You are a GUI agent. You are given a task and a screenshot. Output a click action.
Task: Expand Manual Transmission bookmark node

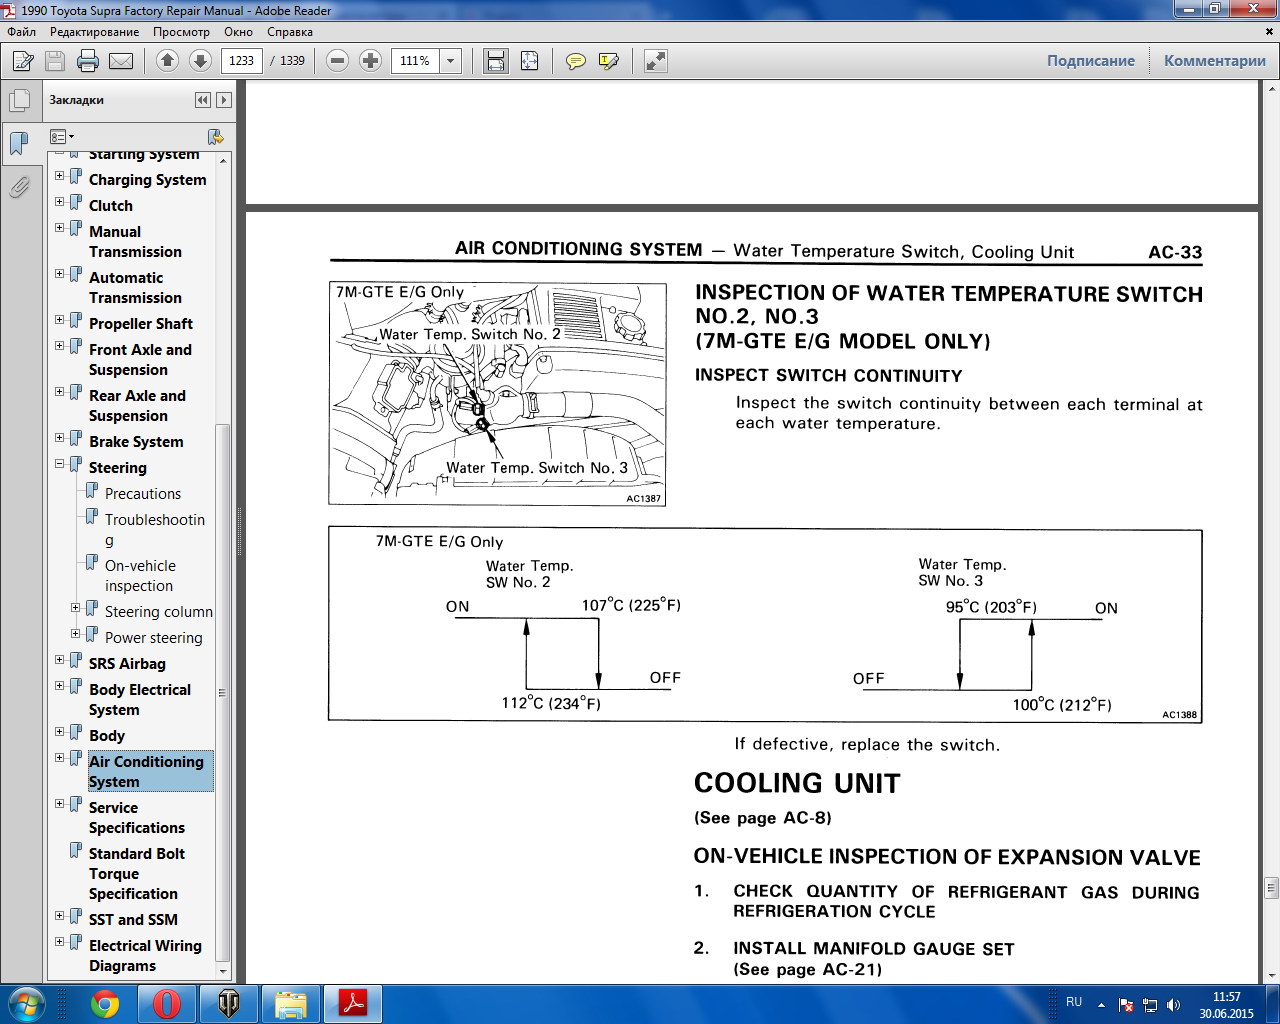pyautogui.click(x=60, y=227)
